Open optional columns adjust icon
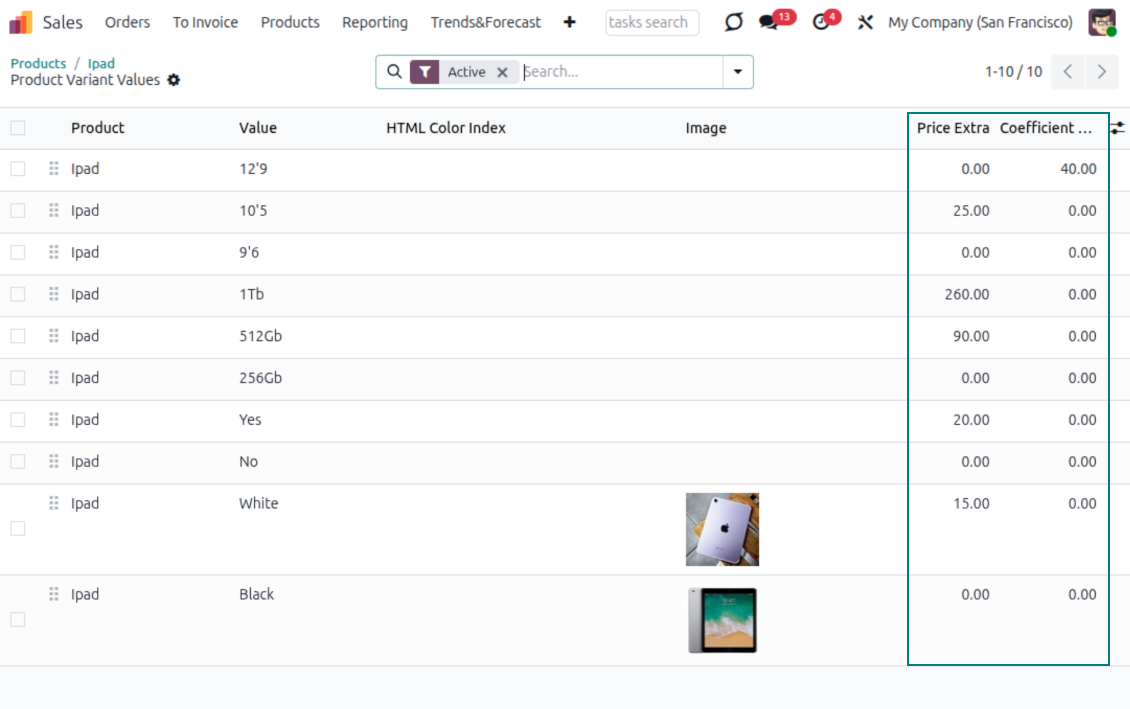 (1118, 128)
